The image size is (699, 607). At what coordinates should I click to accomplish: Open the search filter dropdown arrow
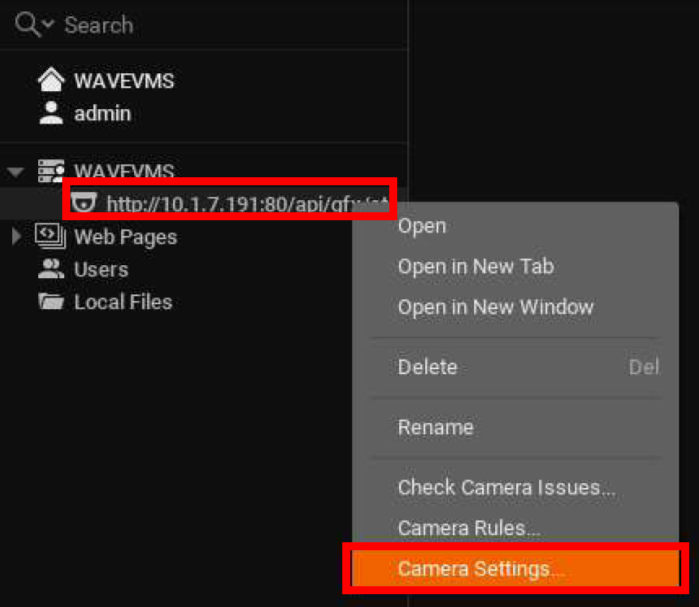point(47,26)
